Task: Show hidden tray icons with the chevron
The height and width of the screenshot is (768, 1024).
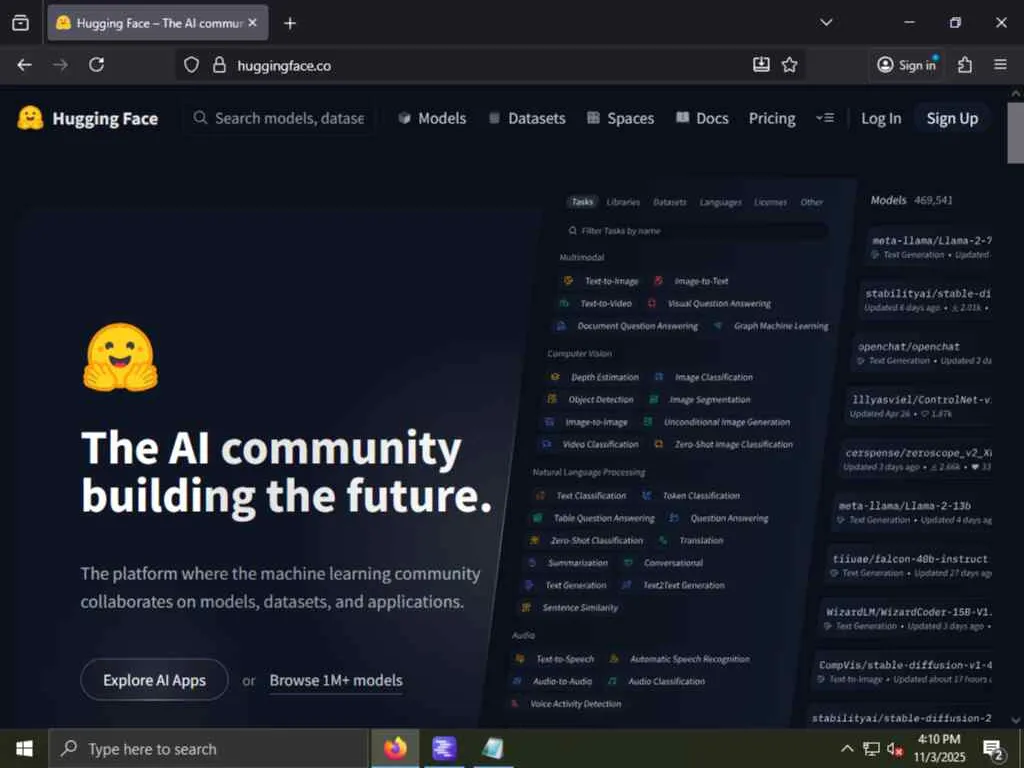Action: 846,748
